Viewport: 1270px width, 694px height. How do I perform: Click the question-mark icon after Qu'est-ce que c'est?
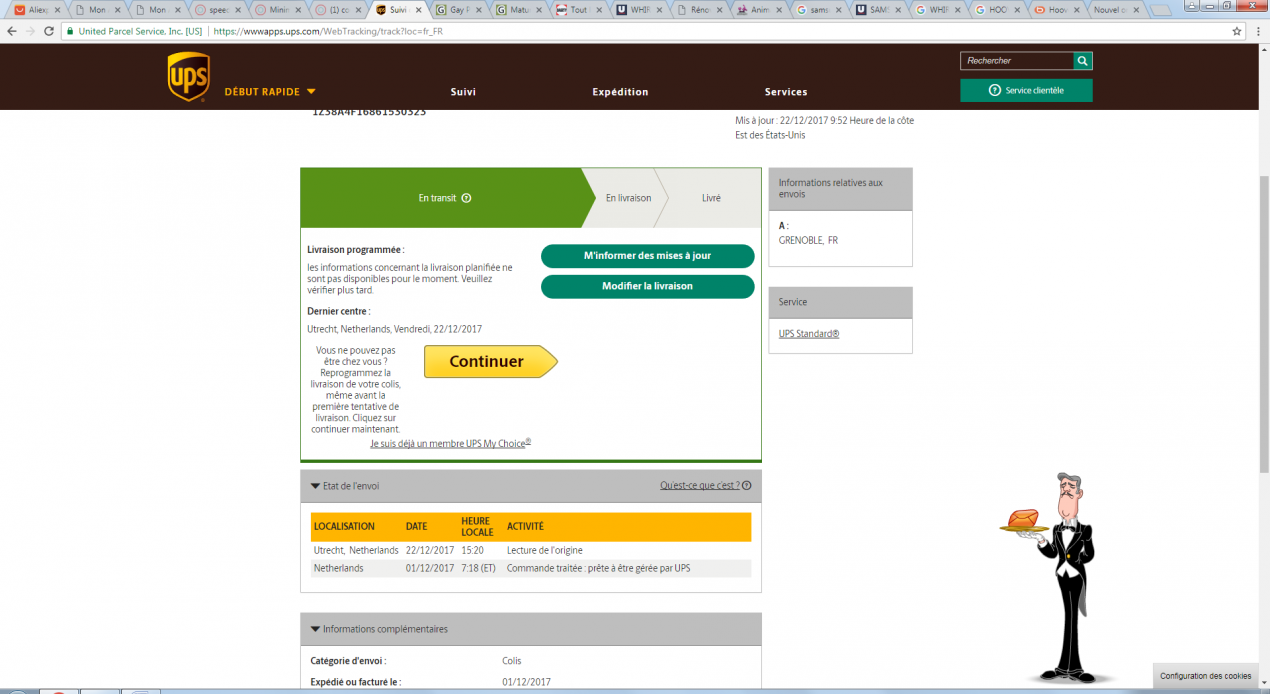click(x=747, y=486)
